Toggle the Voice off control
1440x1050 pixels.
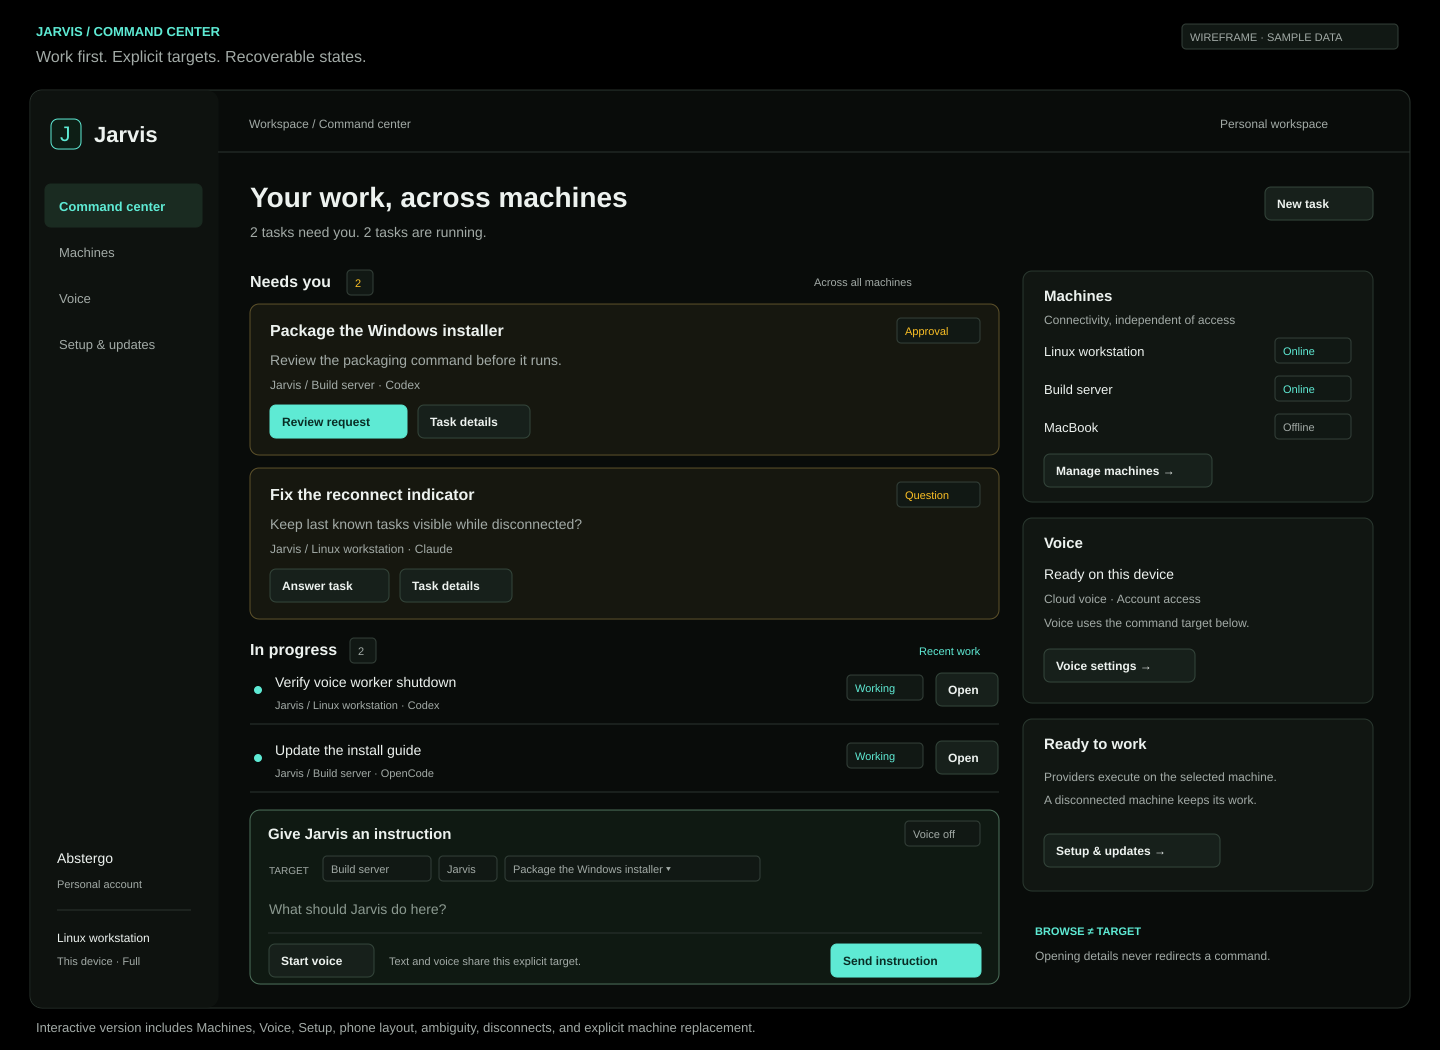pos(942,833)
